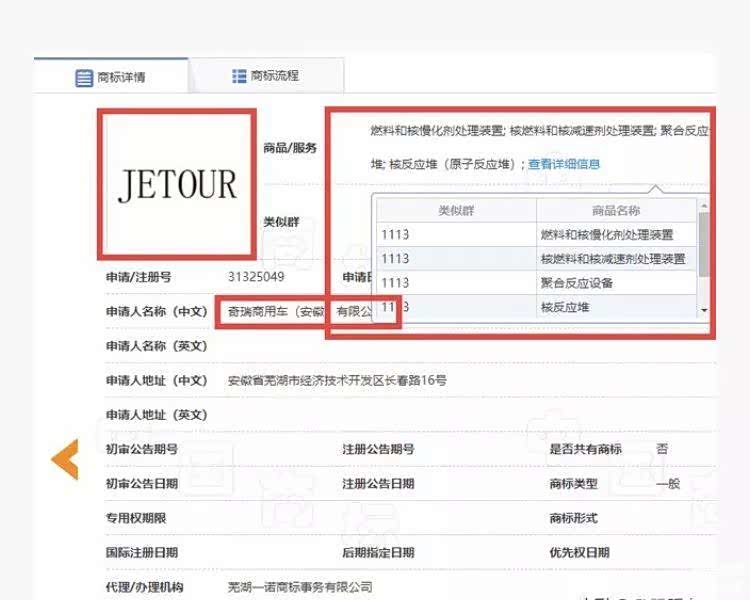Click the 商品/服务 description text
The width and height of the screenshot is (750, 600).
(x=538, y=131)
